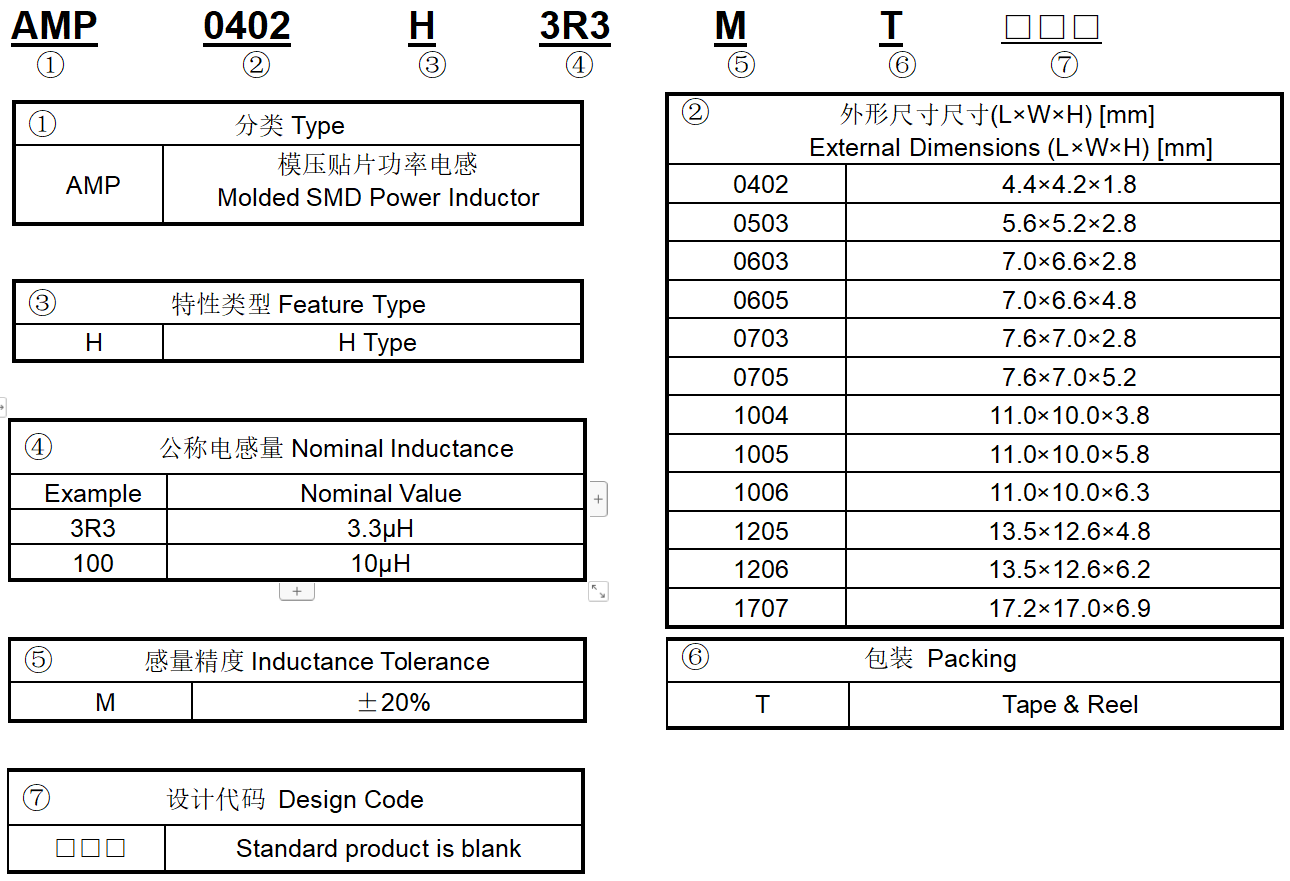Click the '100' example code cell
Image resolution: width=1290 pixels, height=881 pixels.
[90, 563]
